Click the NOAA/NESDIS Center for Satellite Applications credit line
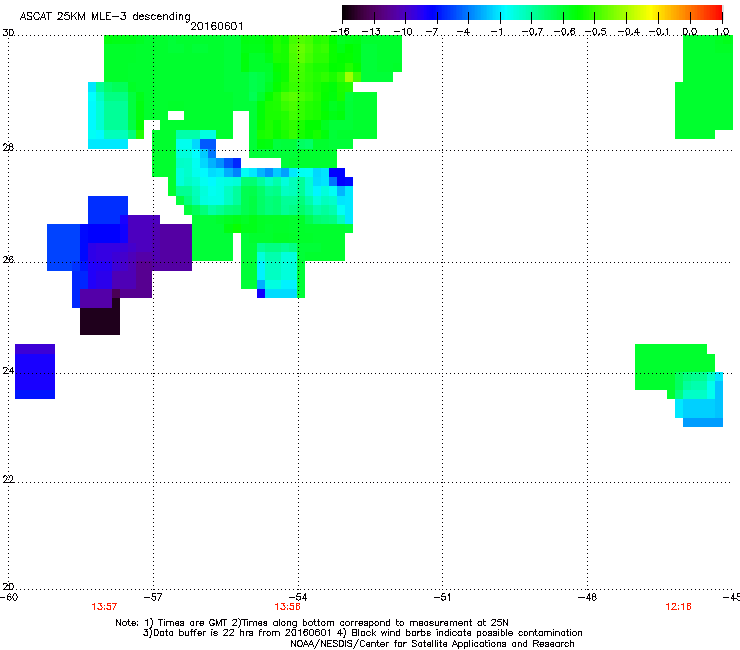 click(432, 644)
